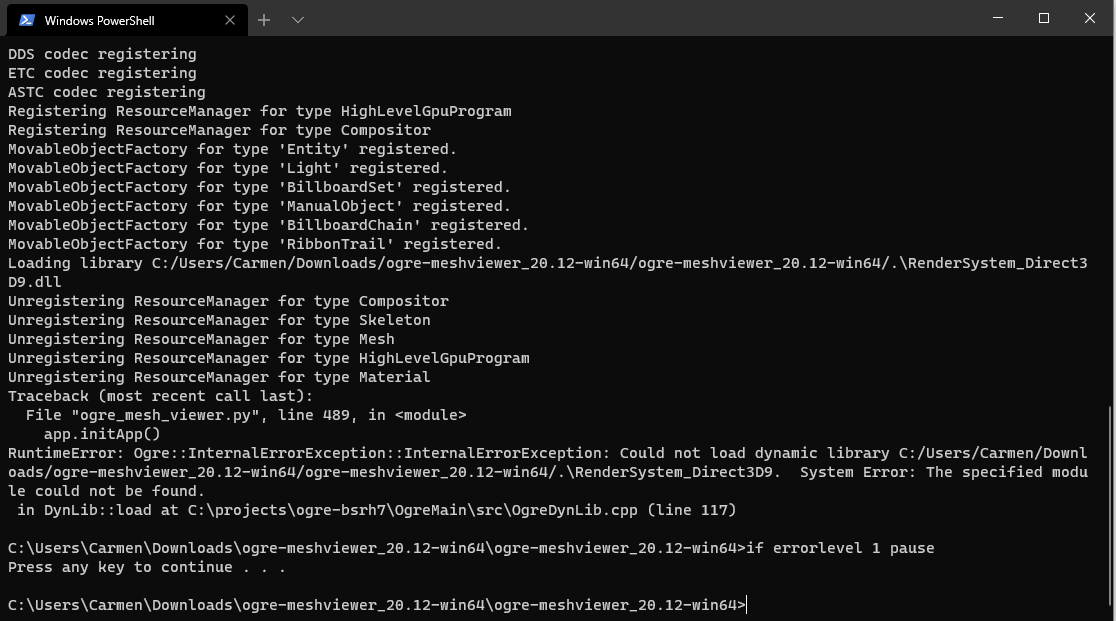
Task: Click the maximize icon on the title bar
Action: coord(1042,18)
